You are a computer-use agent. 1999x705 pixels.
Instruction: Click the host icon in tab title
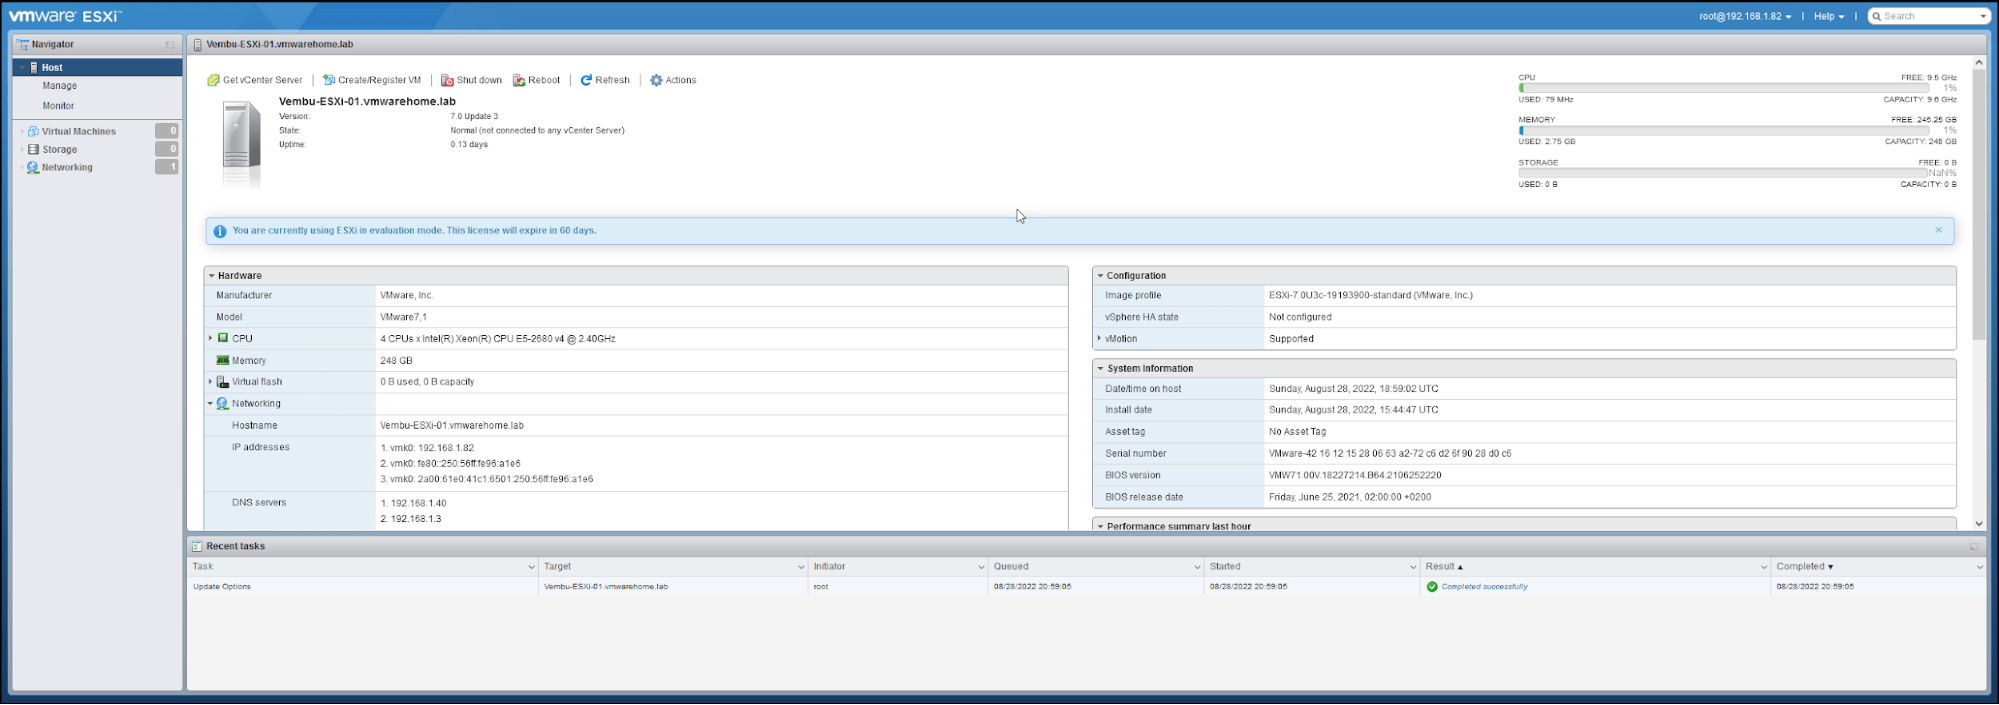[197, 45]
